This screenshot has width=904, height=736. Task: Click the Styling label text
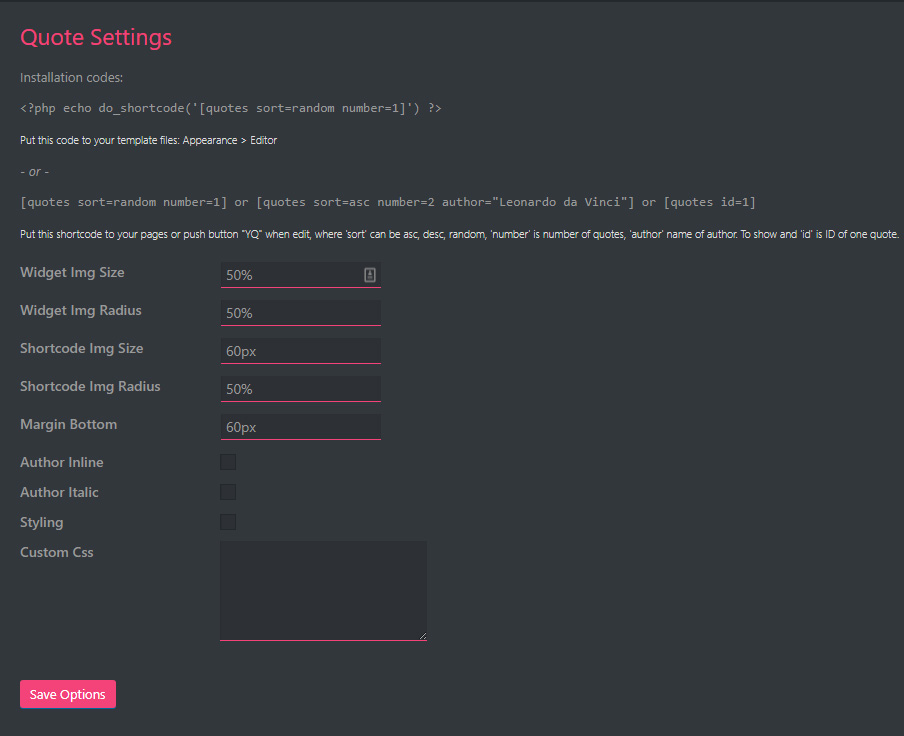pyautogui.click(x=42, y=522)
